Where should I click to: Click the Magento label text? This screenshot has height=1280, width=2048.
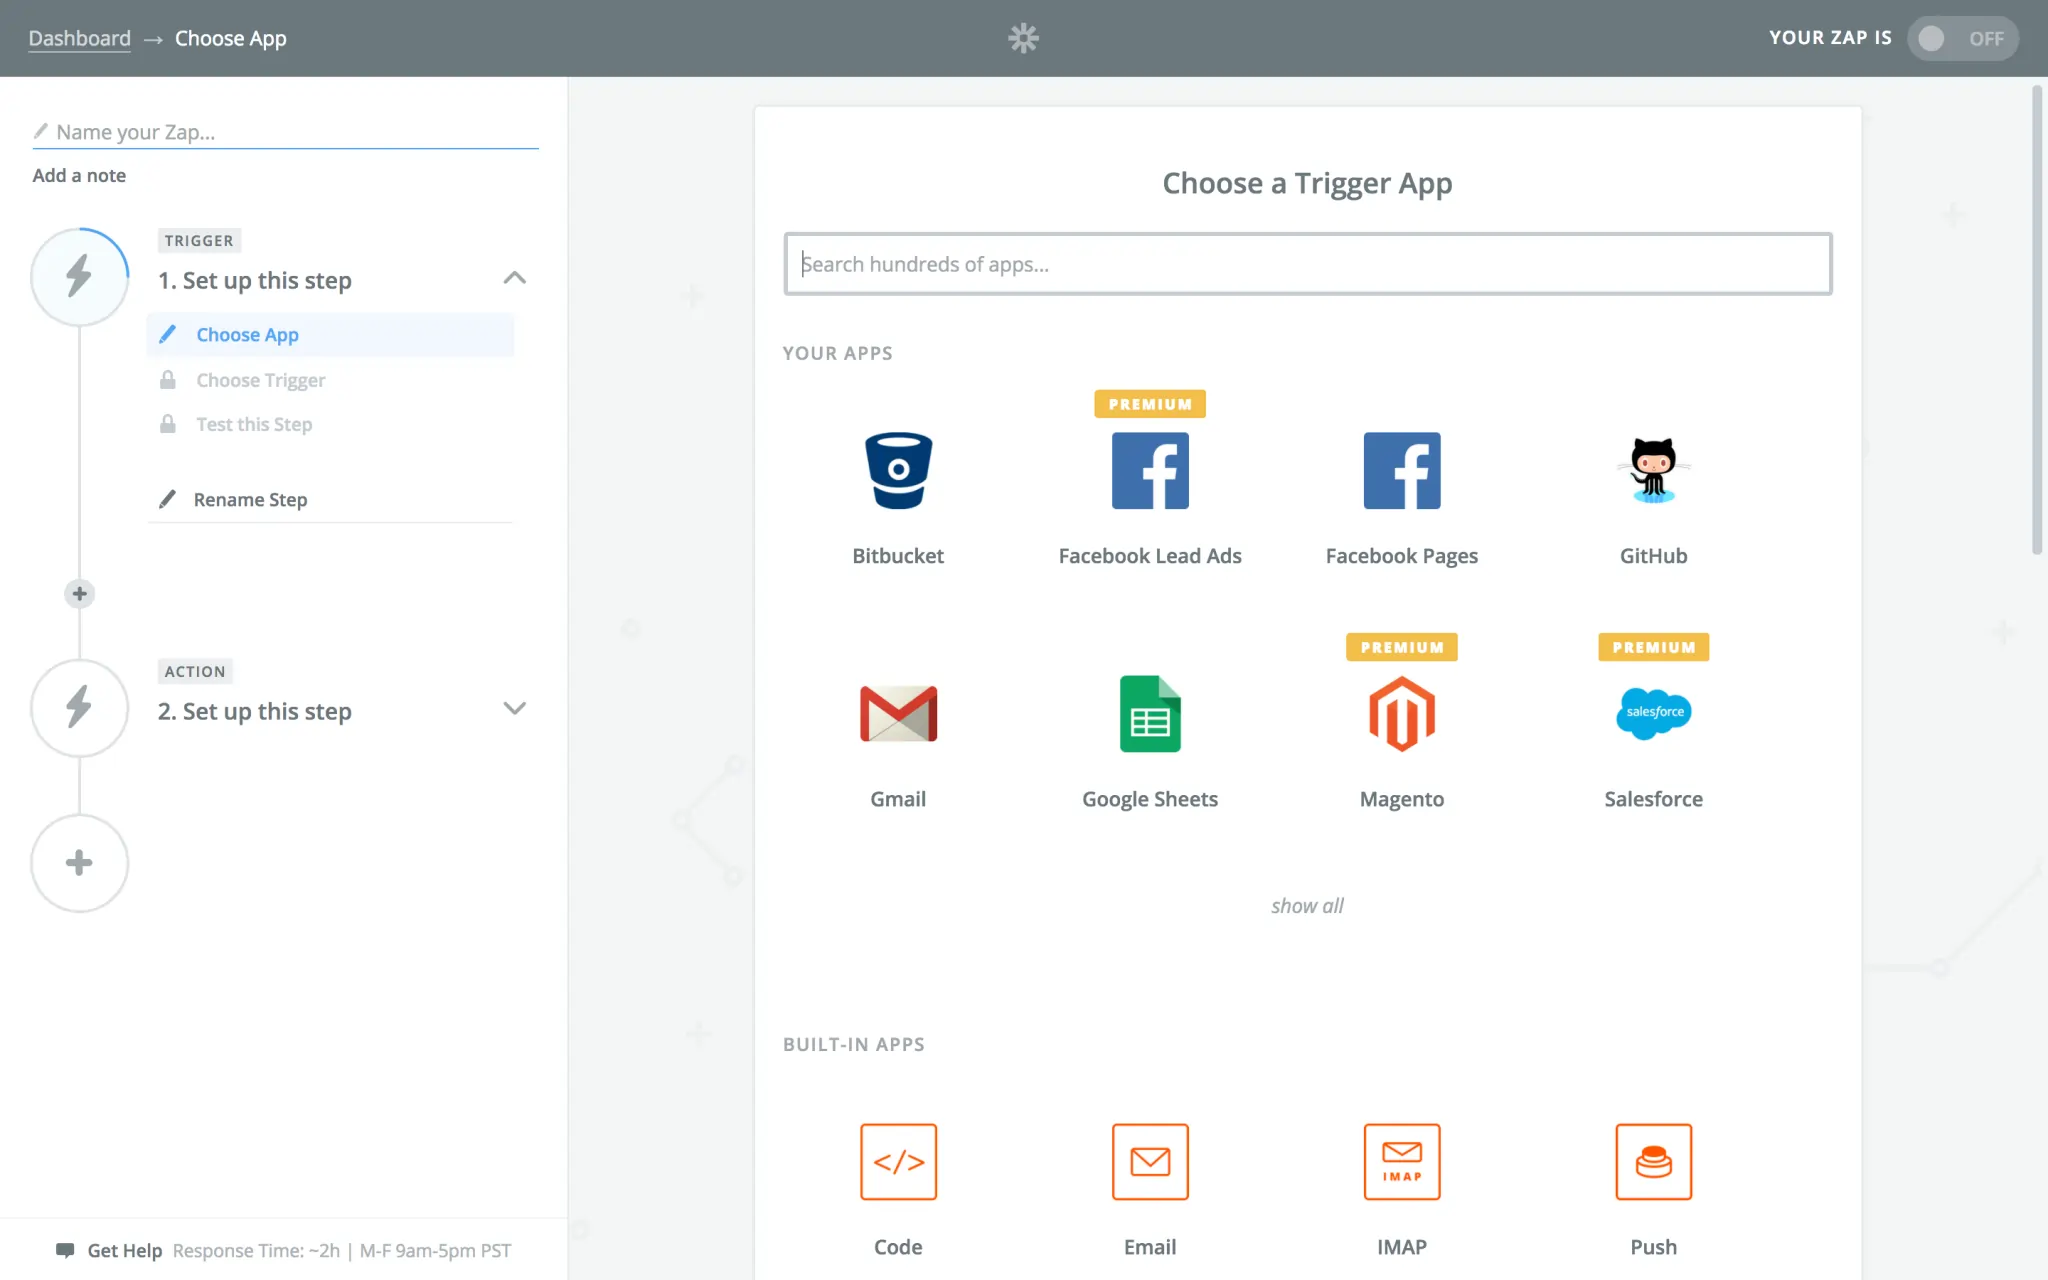click(1402, 799)
